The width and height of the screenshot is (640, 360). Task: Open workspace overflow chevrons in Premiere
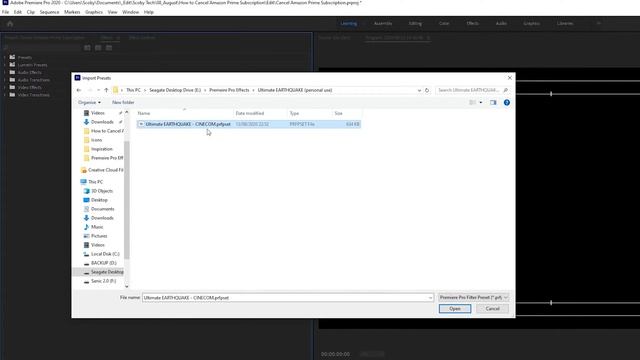599,24
